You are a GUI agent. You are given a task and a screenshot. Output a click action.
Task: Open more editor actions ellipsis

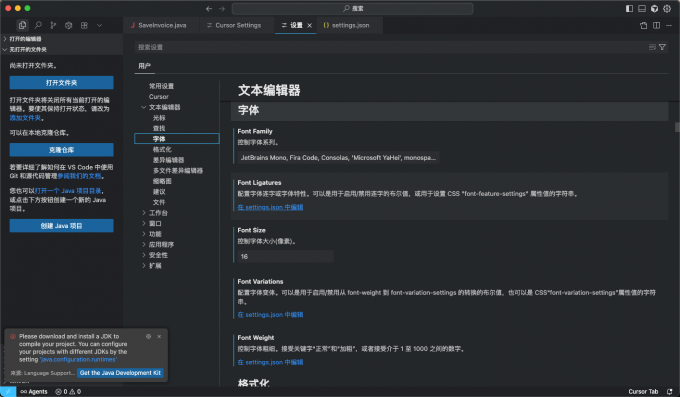[x=669, y=25]
